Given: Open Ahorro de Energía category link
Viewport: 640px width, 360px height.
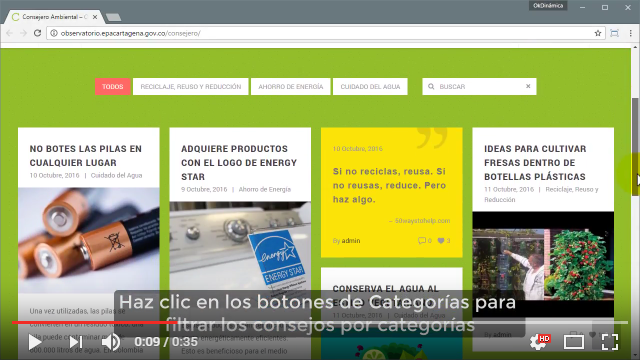Looking at the screenshot, I should (x=265, y=189).
